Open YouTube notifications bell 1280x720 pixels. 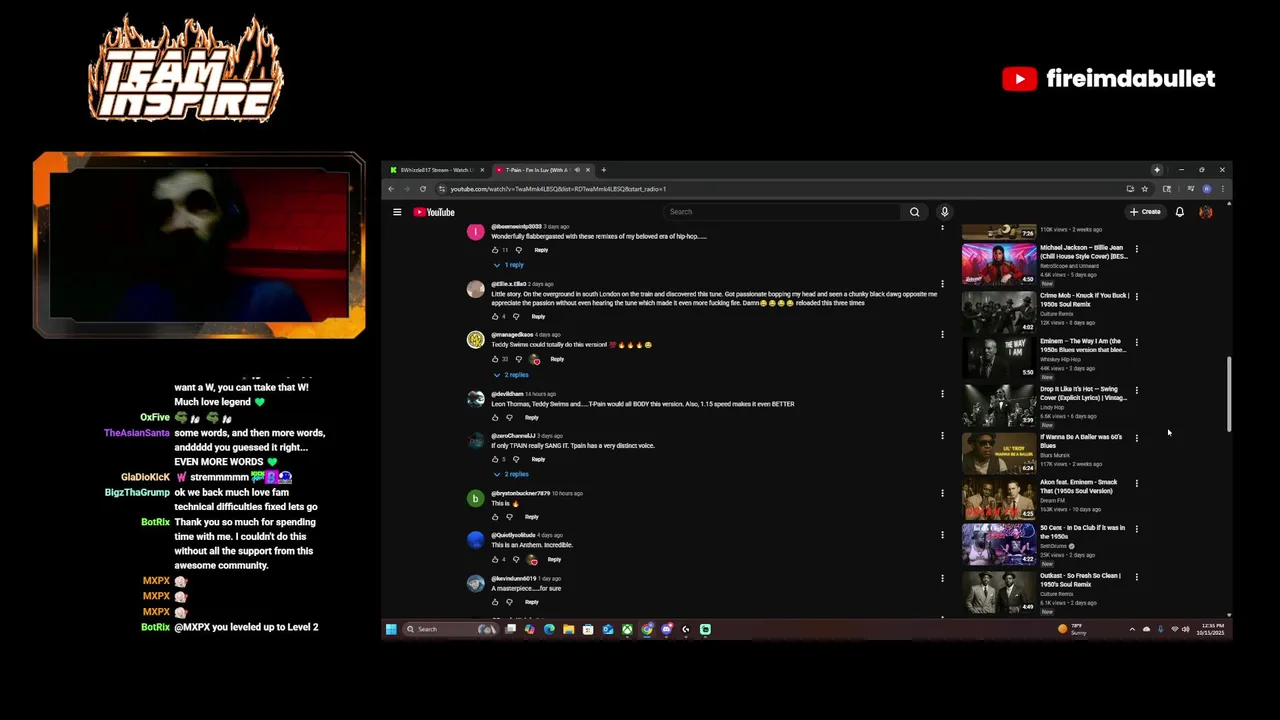coord(1180,212)
